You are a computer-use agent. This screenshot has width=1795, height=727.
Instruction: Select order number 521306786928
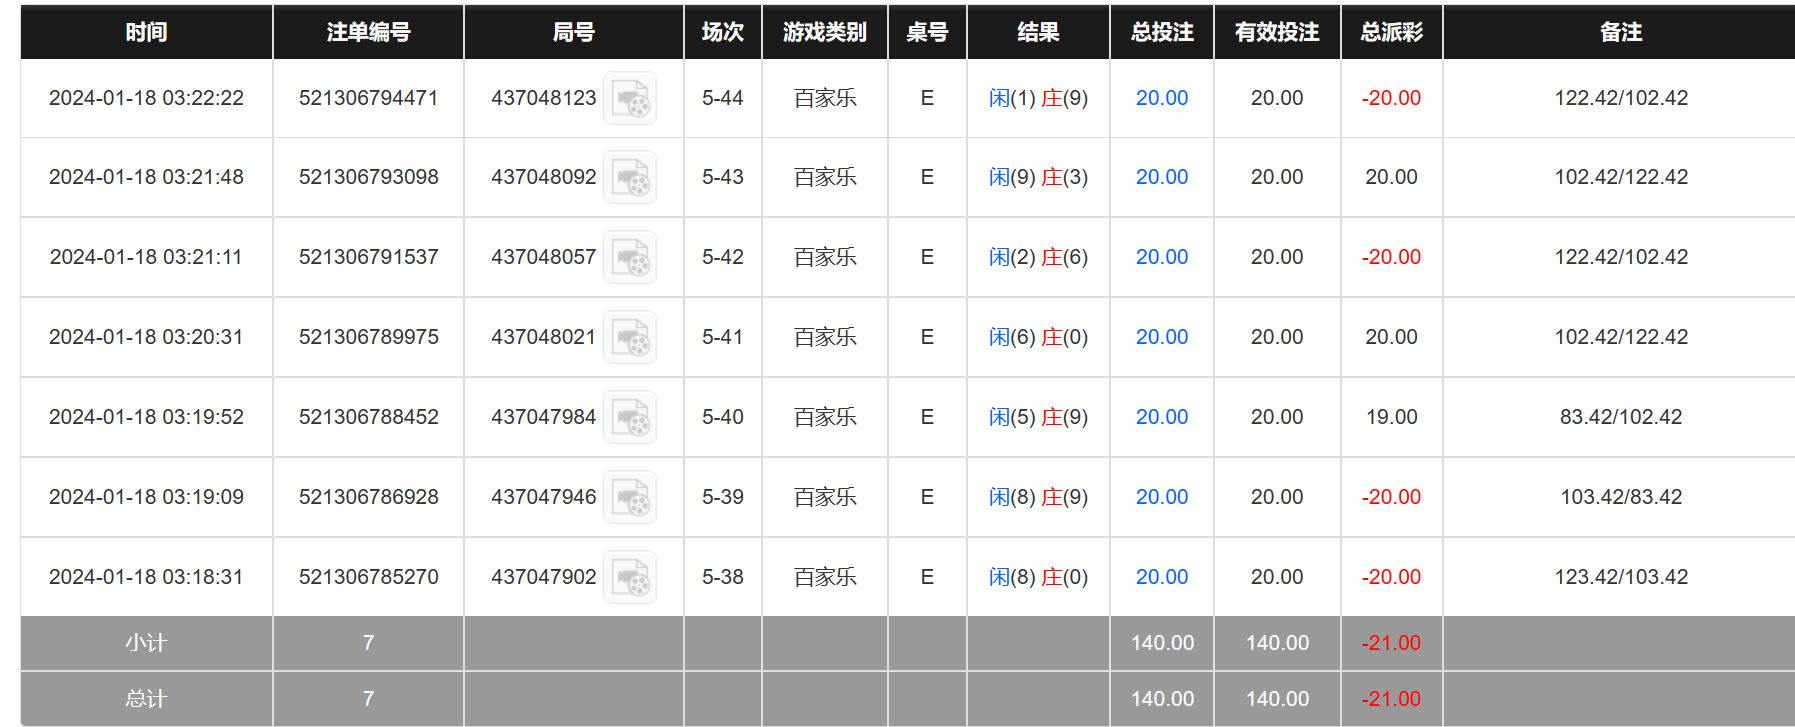point(368,497)
